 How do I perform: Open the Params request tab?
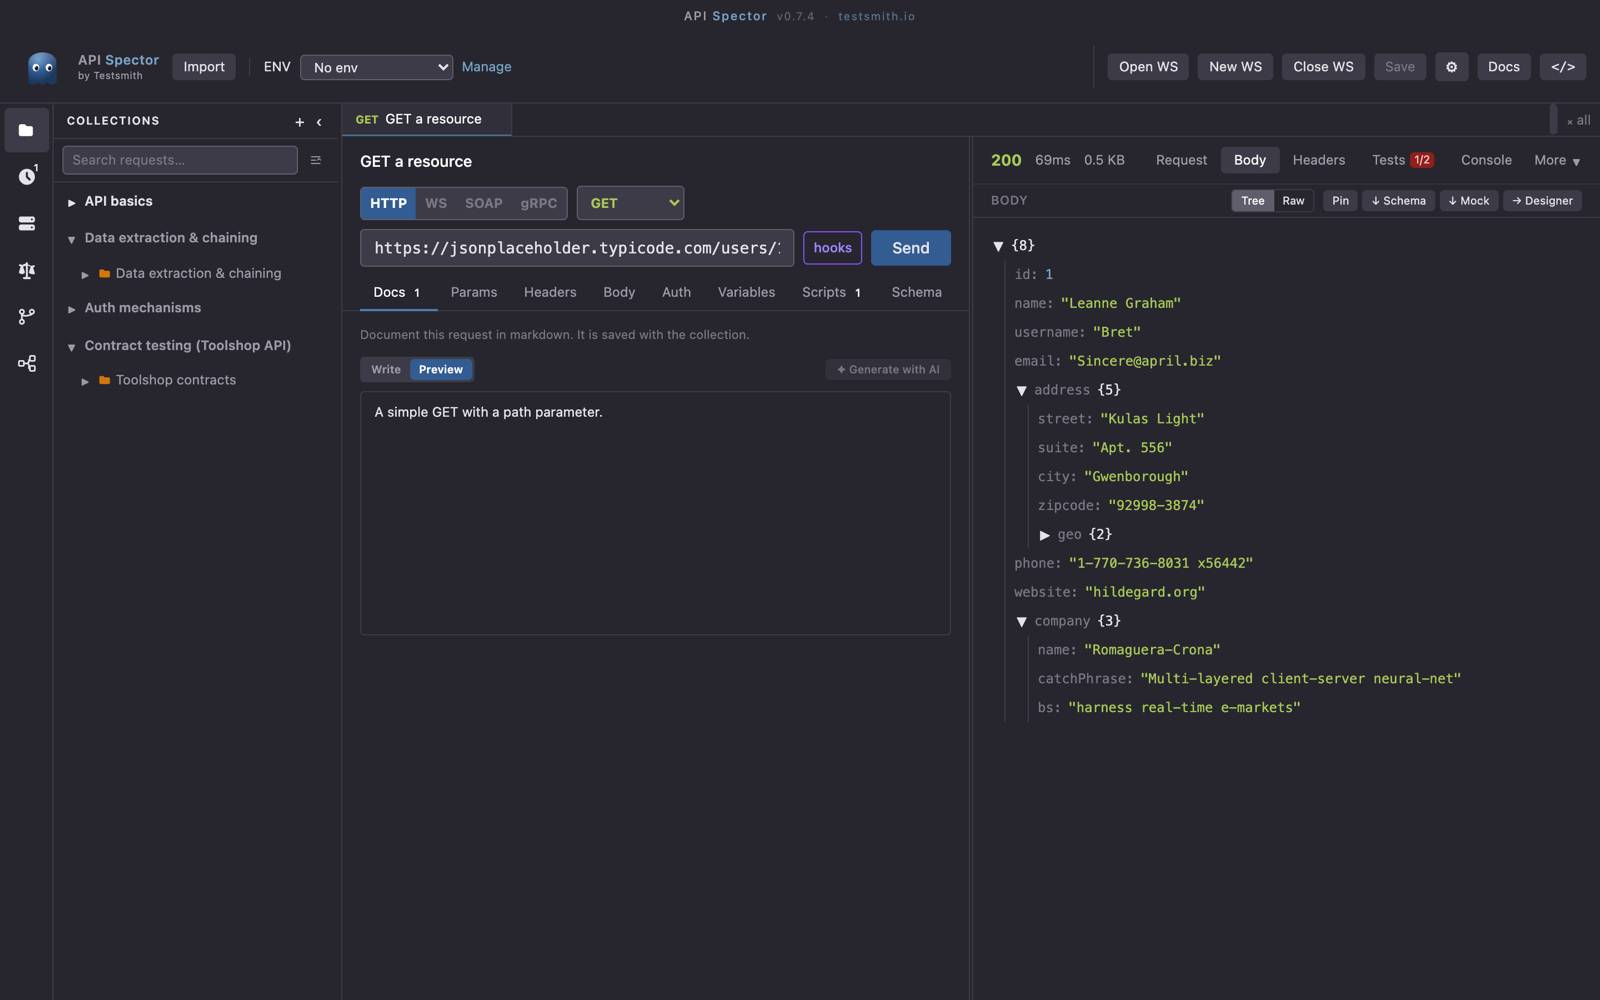(473, 292)
